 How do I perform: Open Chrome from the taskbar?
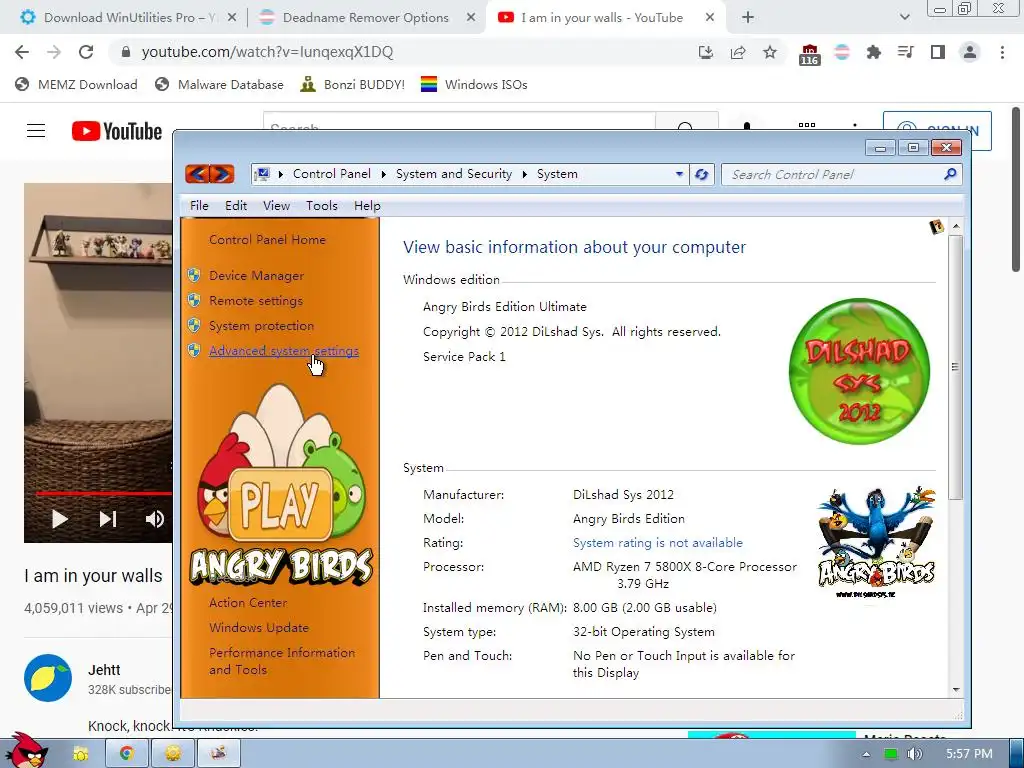click(126, 753)
